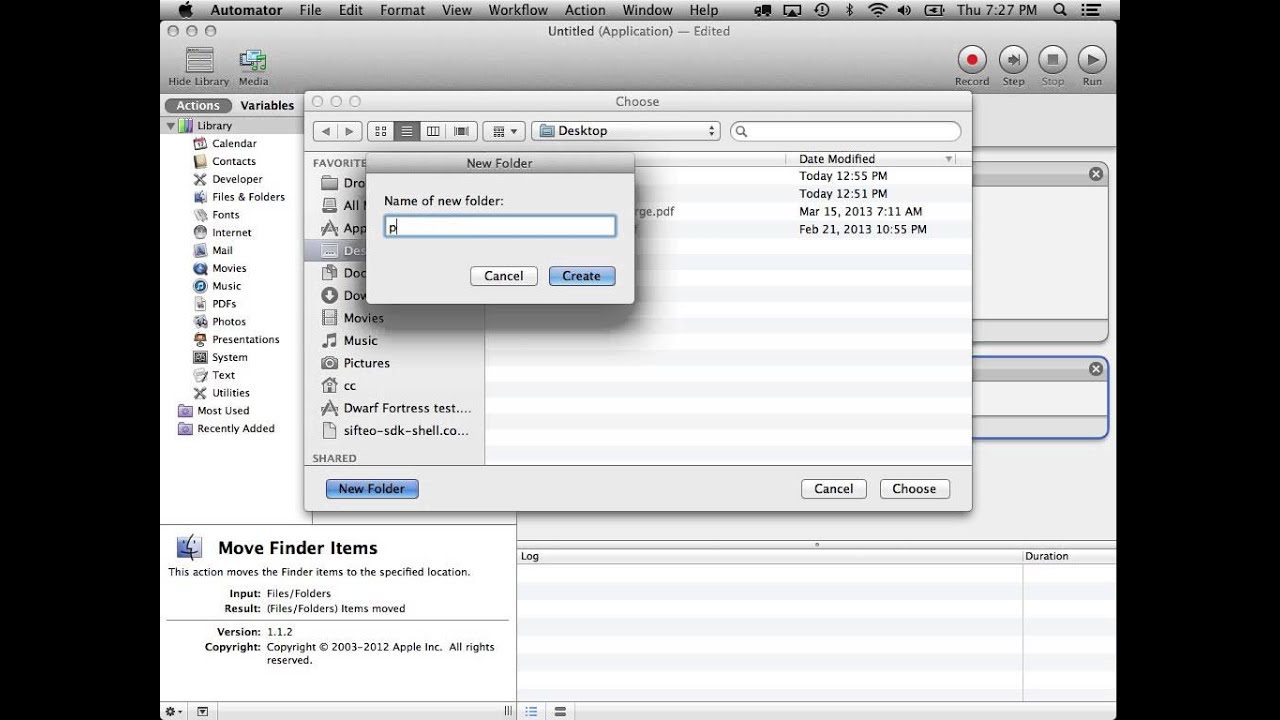1280x720 pixels.
Task: Open the Automator app menu
Action: coord(245,10)
